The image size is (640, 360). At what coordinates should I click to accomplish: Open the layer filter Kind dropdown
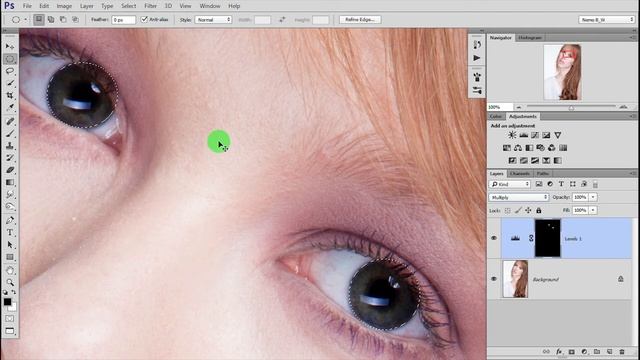click(x=510, y=184)
